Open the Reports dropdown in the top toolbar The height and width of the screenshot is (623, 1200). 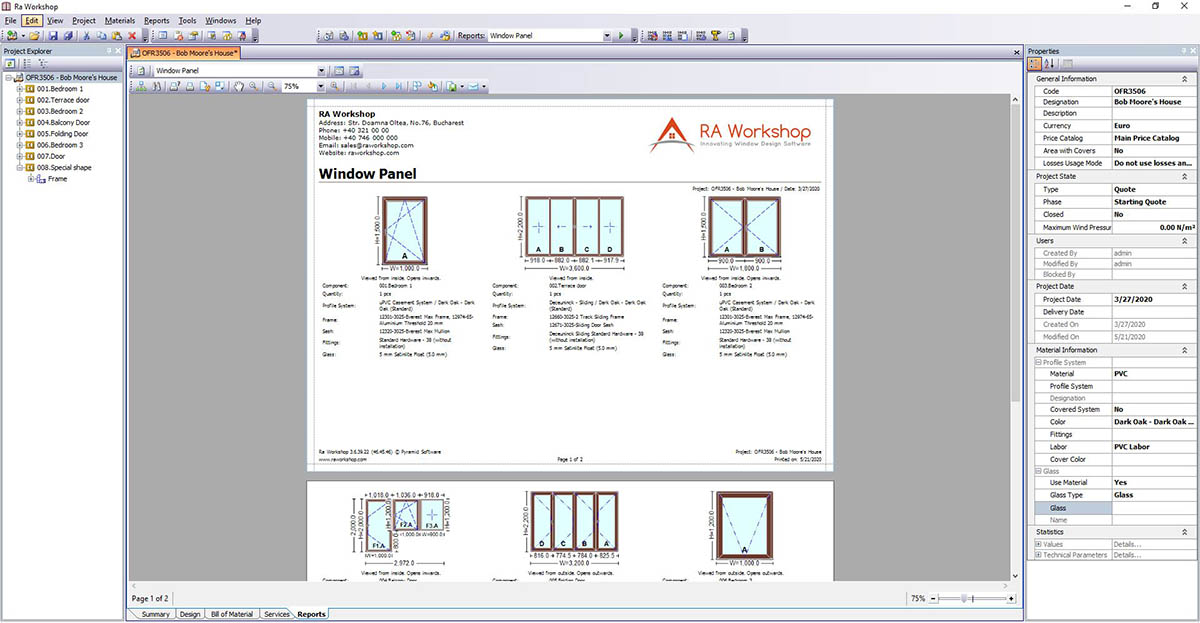606,36
